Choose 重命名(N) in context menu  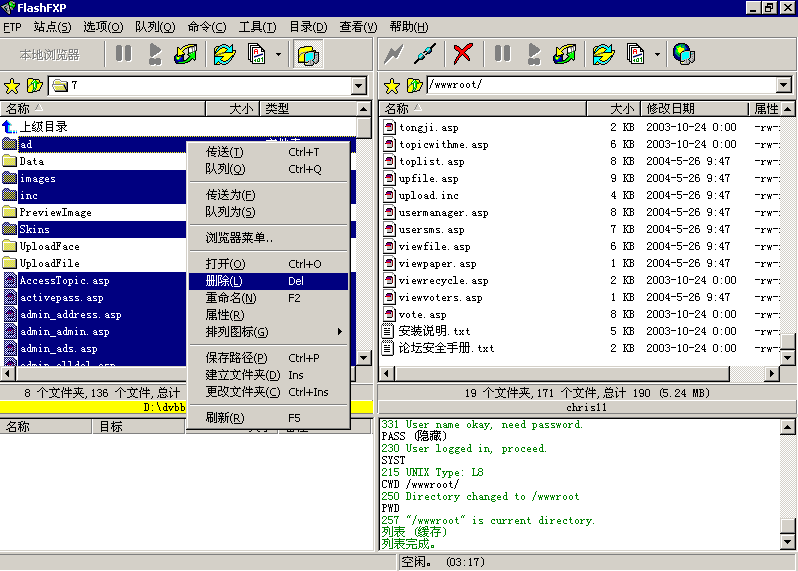pyautogui.click(x=269, y=298)
